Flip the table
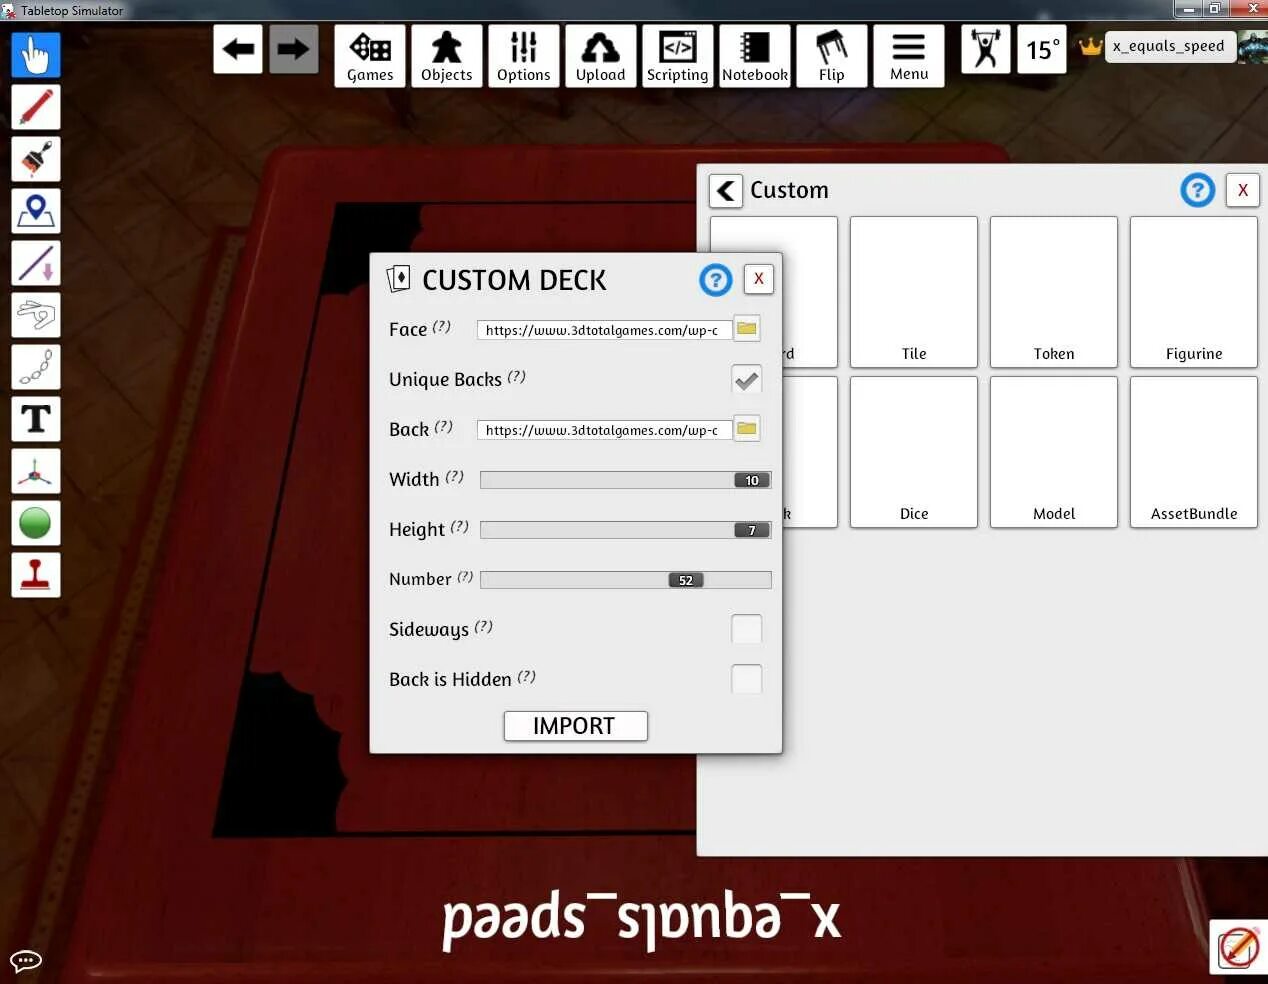The image size is (1268, 984). (x=832, y=56)
